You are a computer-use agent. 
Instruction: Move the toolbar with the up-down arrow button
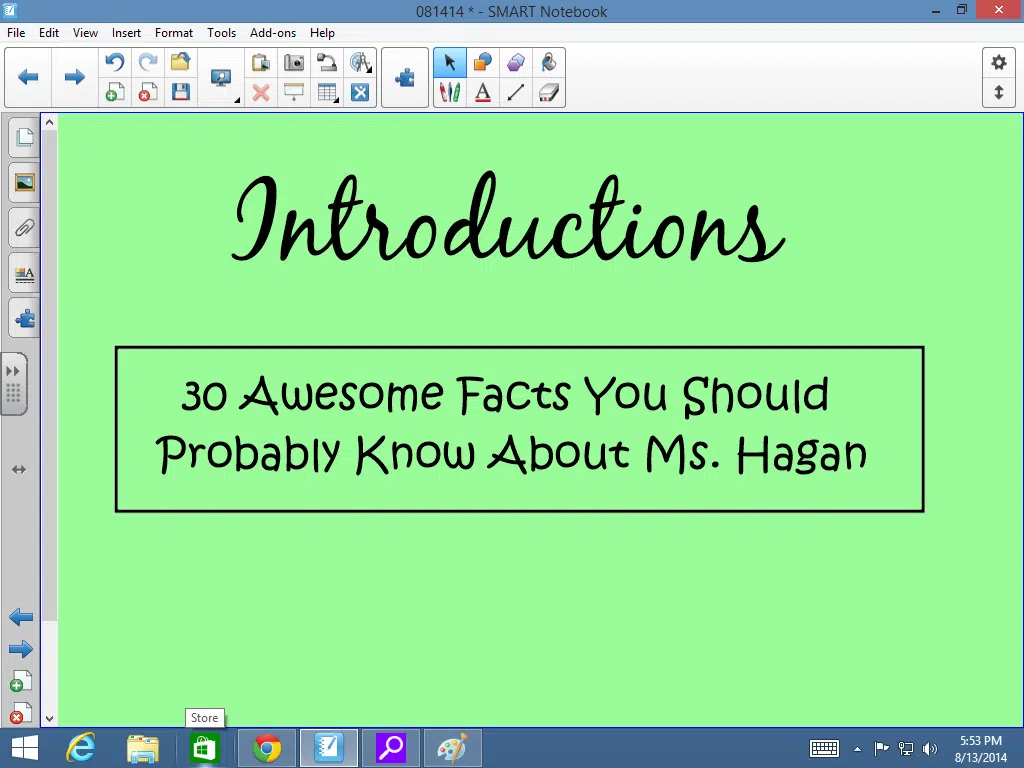(999, 93)
